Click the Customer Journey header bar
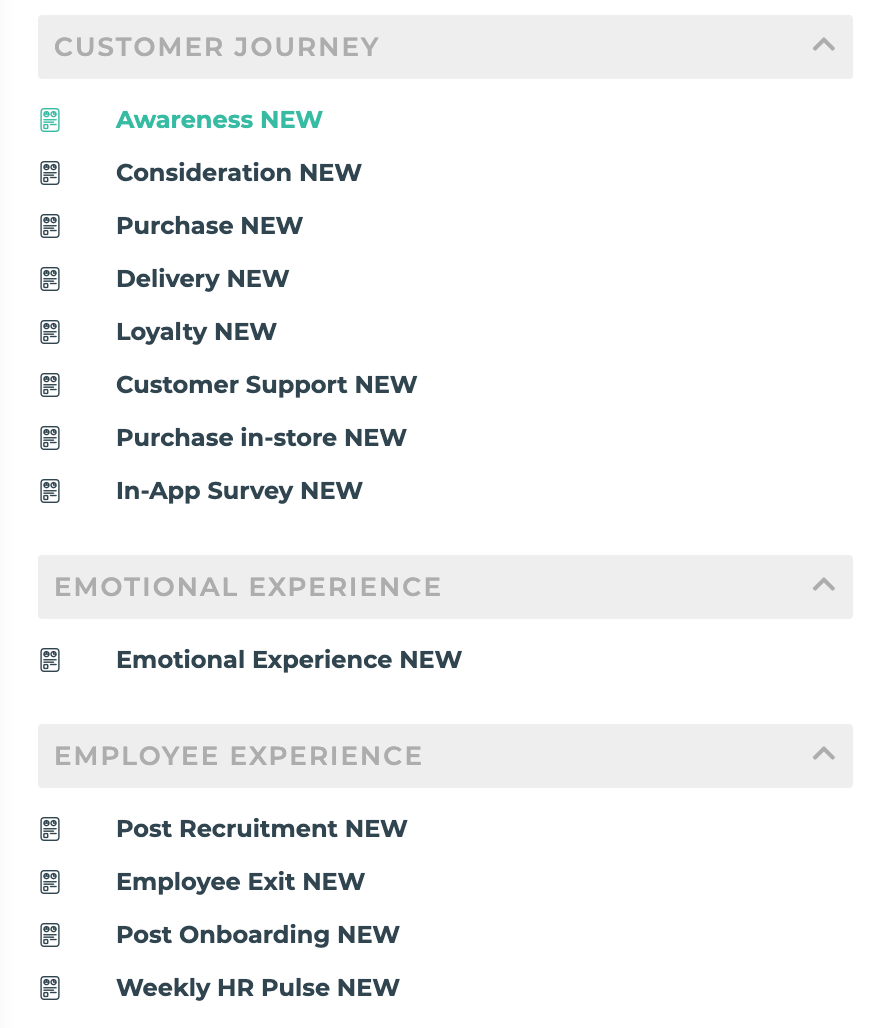The image size is (874, 1028). 445,47
